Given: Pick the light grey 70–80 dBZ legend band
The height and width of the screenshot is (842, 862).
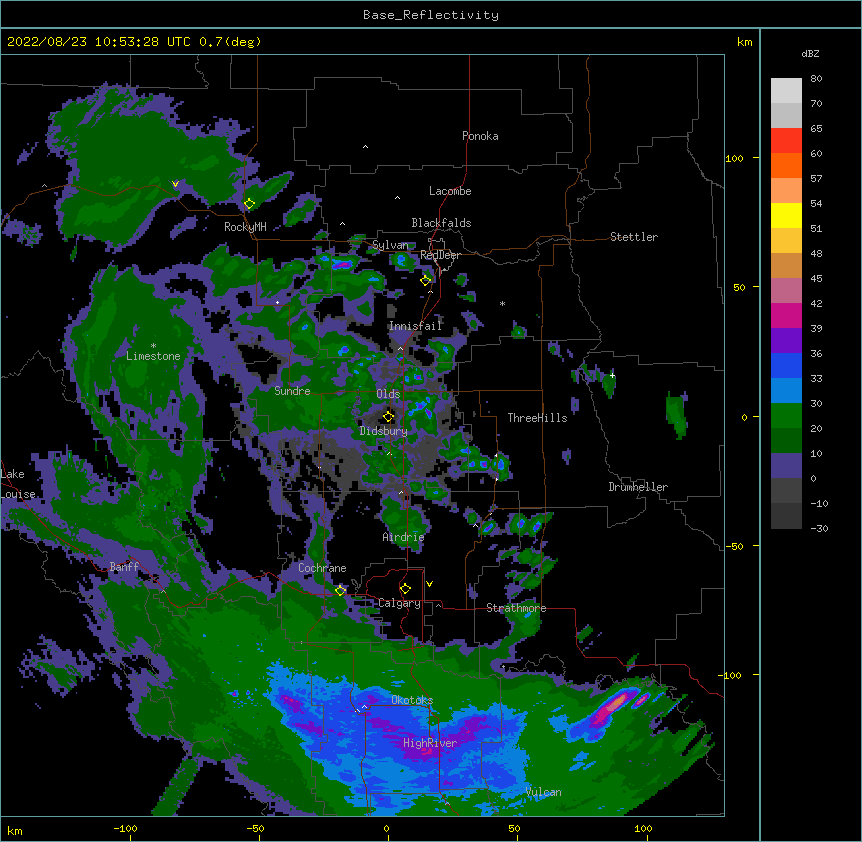Looking at the screenshot, I should tap(786, 91).
